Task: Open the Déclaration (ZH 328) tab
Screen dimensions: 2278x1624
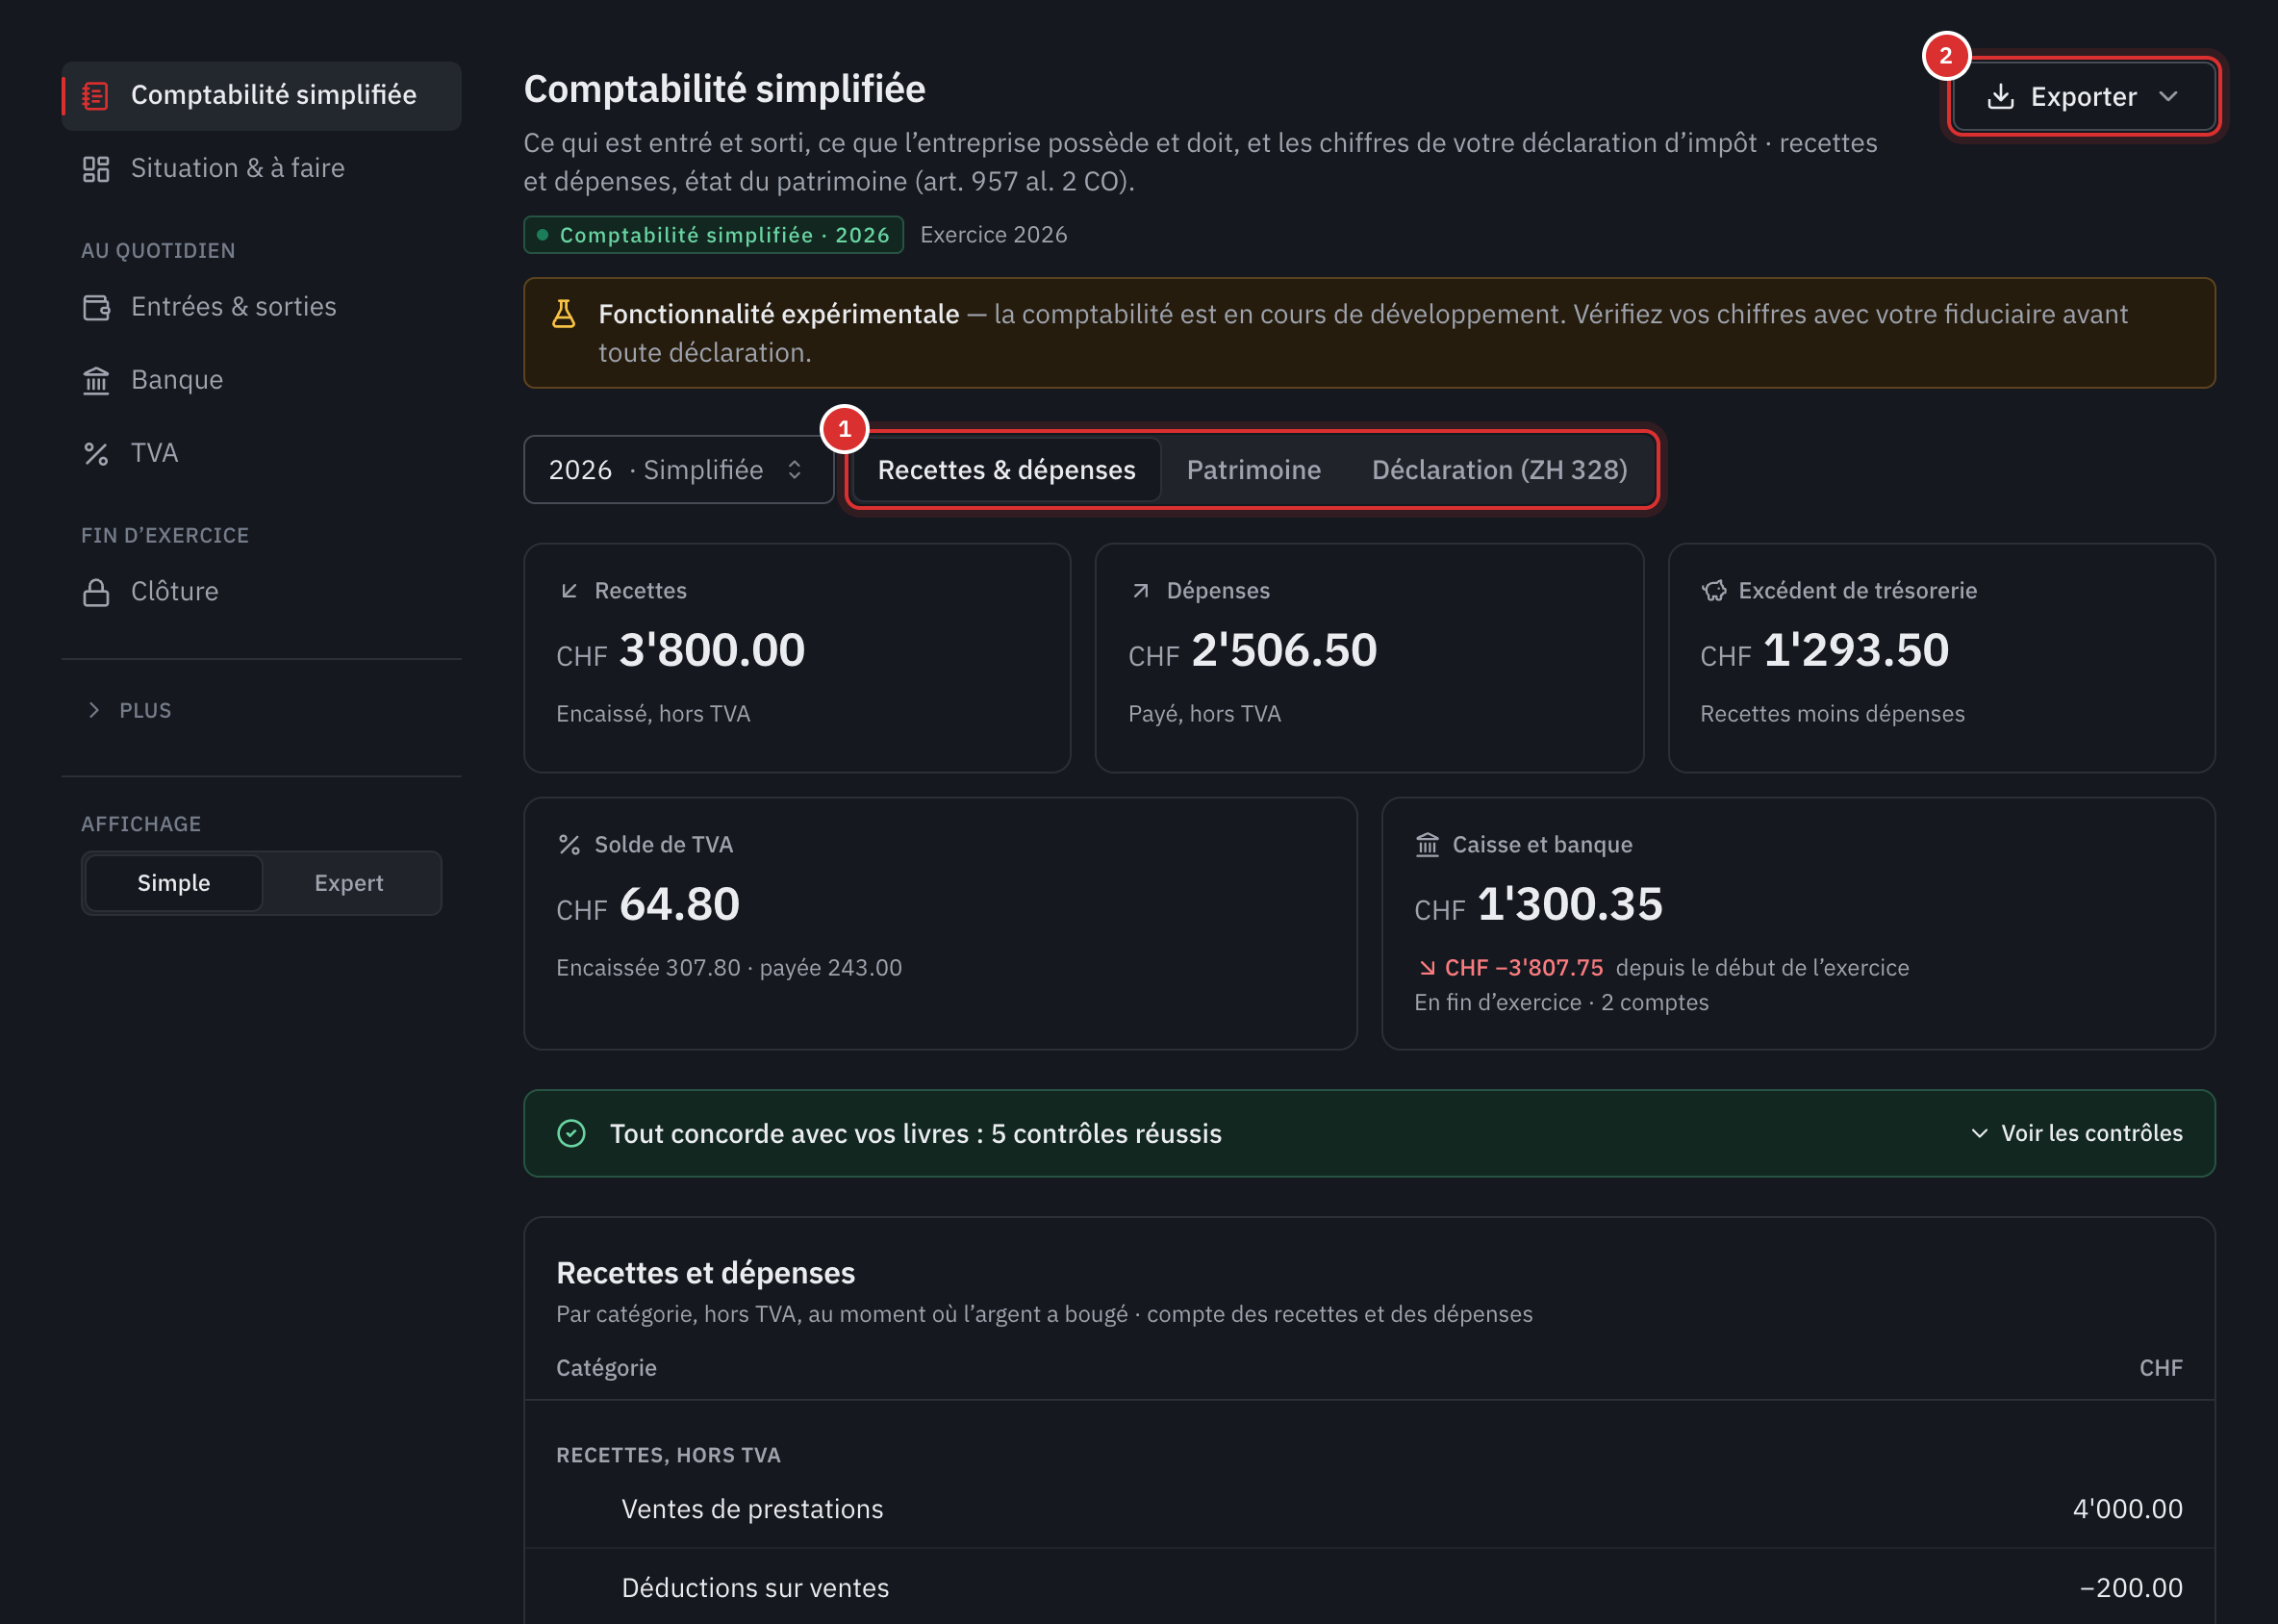Action: tap(1499, 470)
